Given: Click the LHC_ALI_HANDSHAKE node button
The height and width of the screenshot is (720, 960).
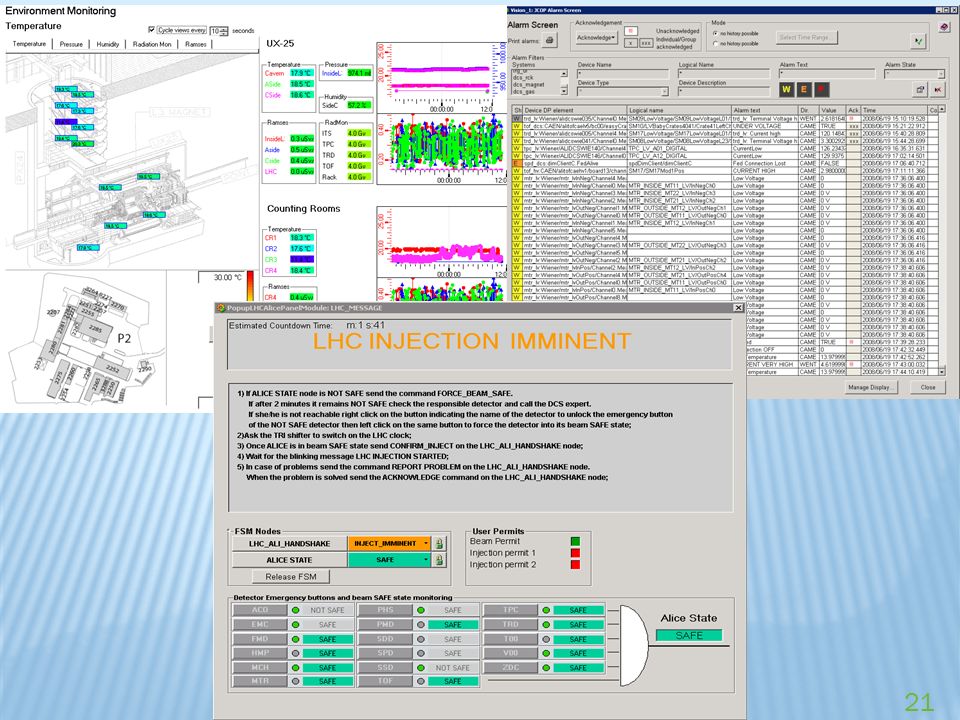Looking at the screenshot, I should point(290,544).
